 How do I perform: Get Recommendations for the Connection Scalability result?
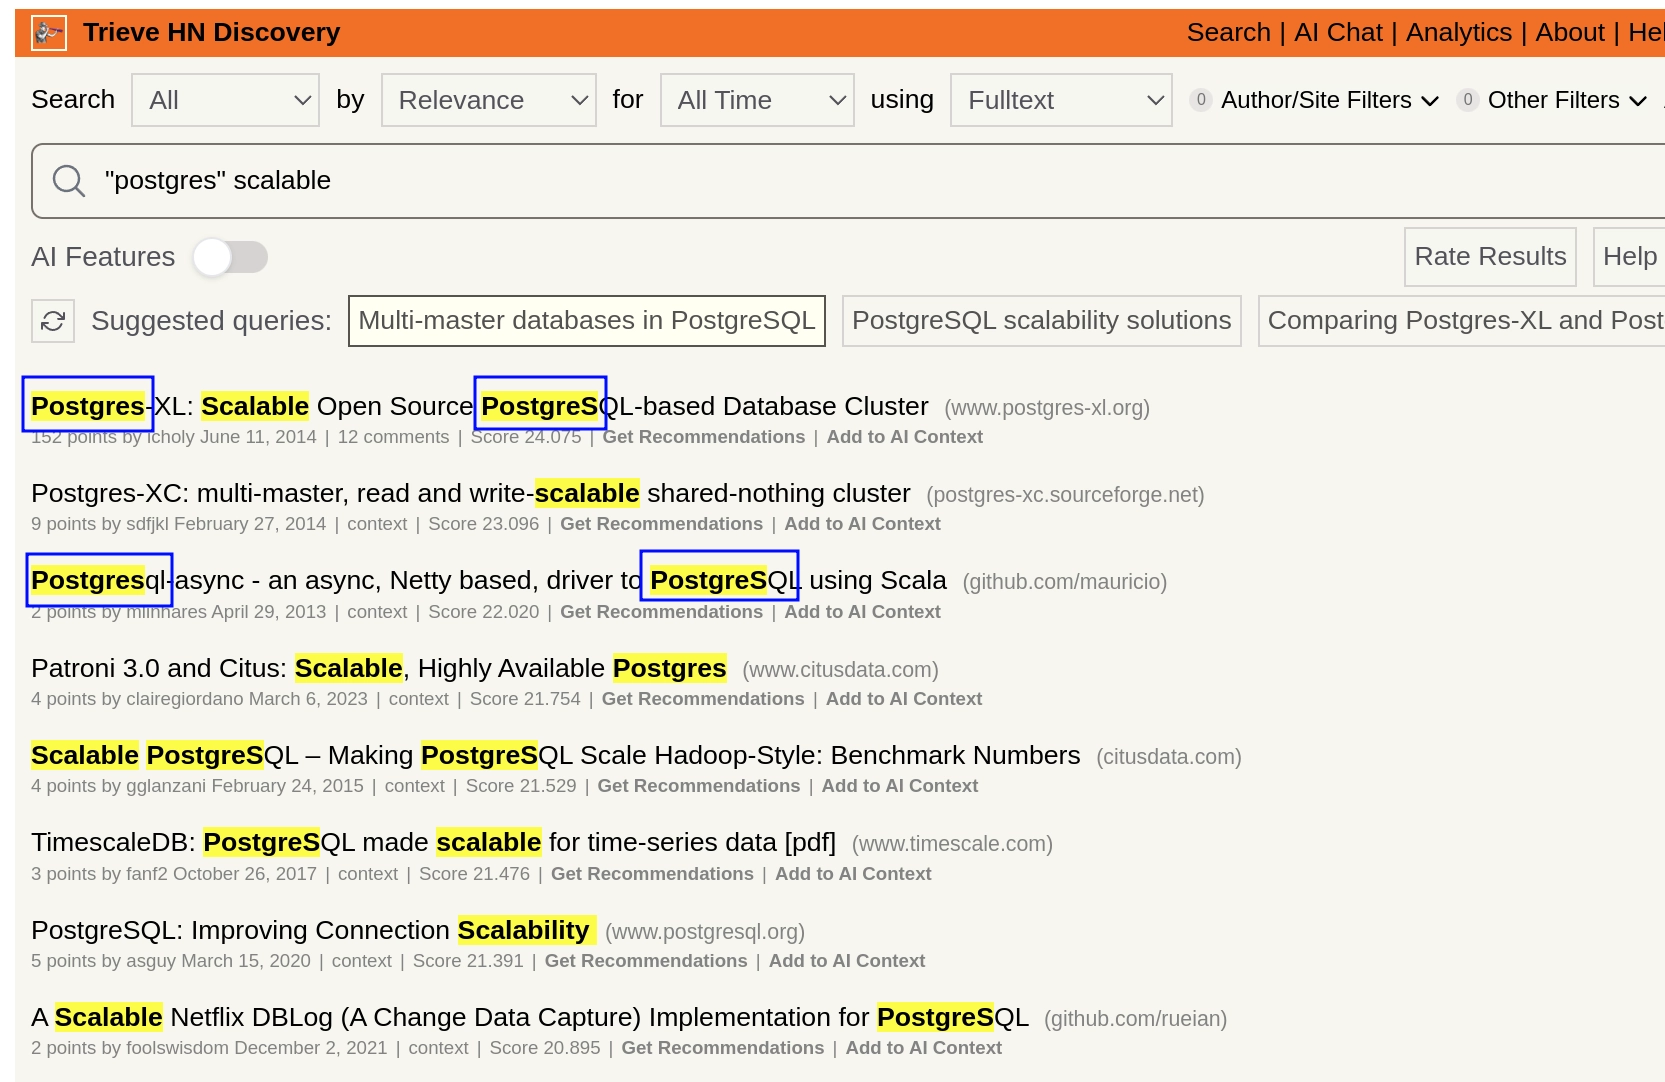pyautogui.click(x=646, y=961)
